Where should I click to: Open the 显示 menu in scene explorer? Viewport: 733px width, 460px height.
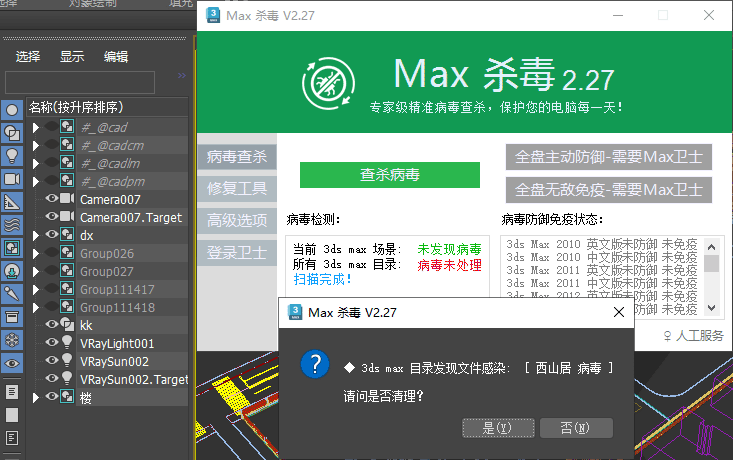pyautogui.click(x=72, y=57)
